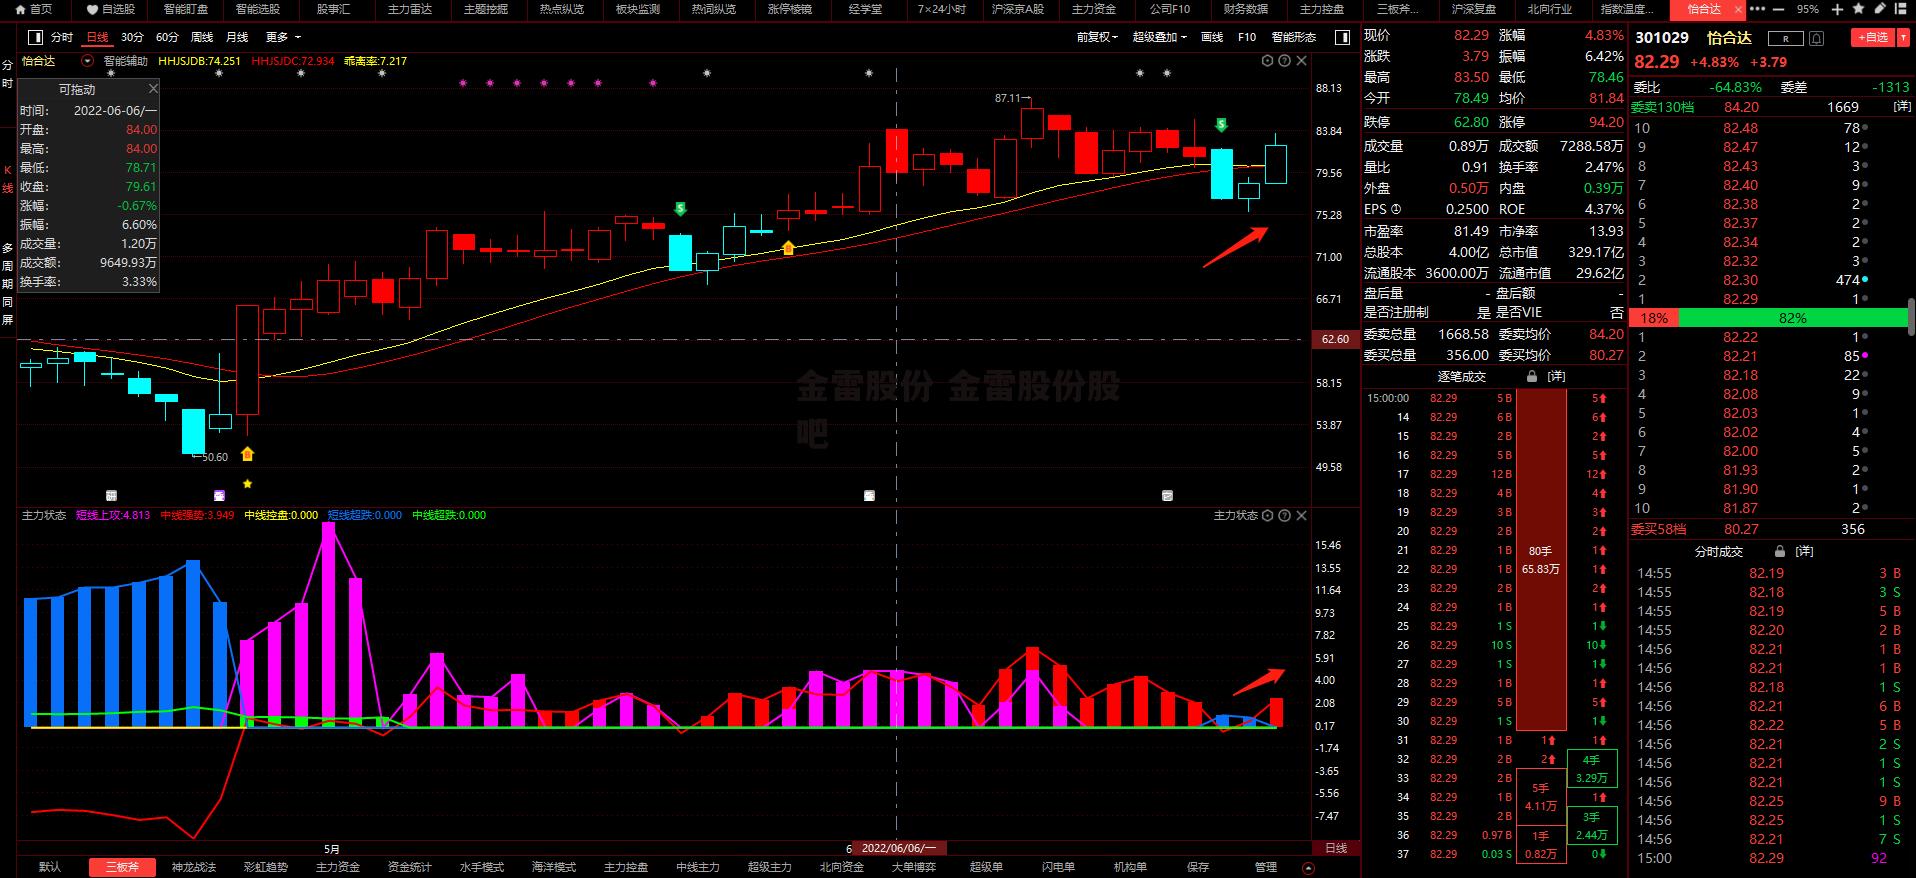Open EPS info icon
1916x878 pixels.
pyautogui.click(x=1396, y=210)
